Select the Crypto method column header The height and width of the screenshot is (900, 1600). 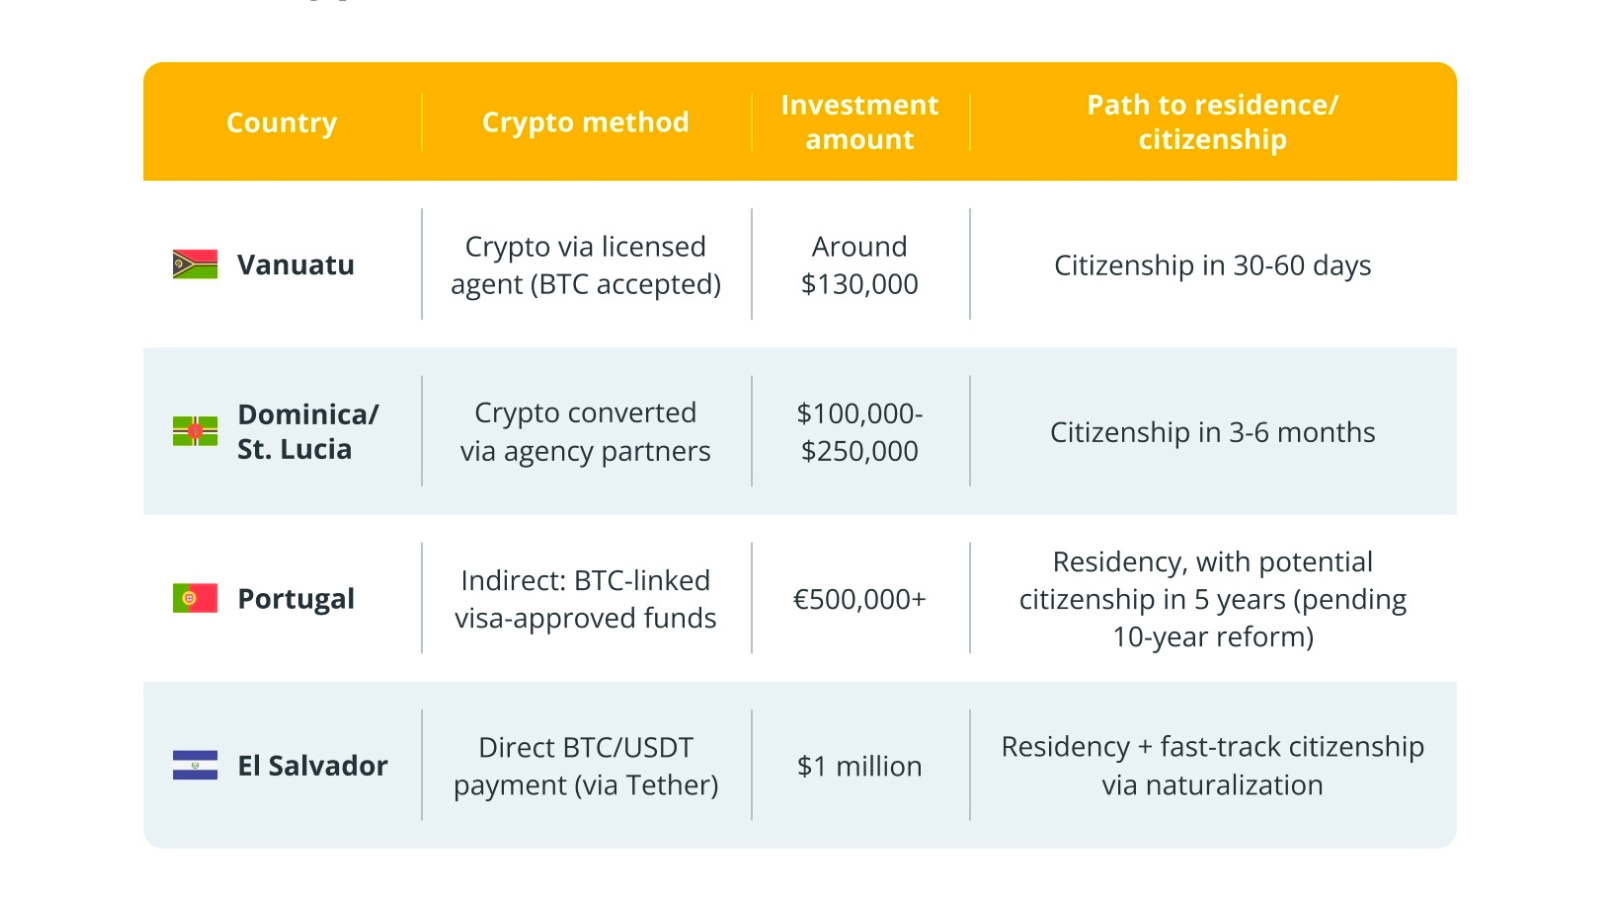585,122
